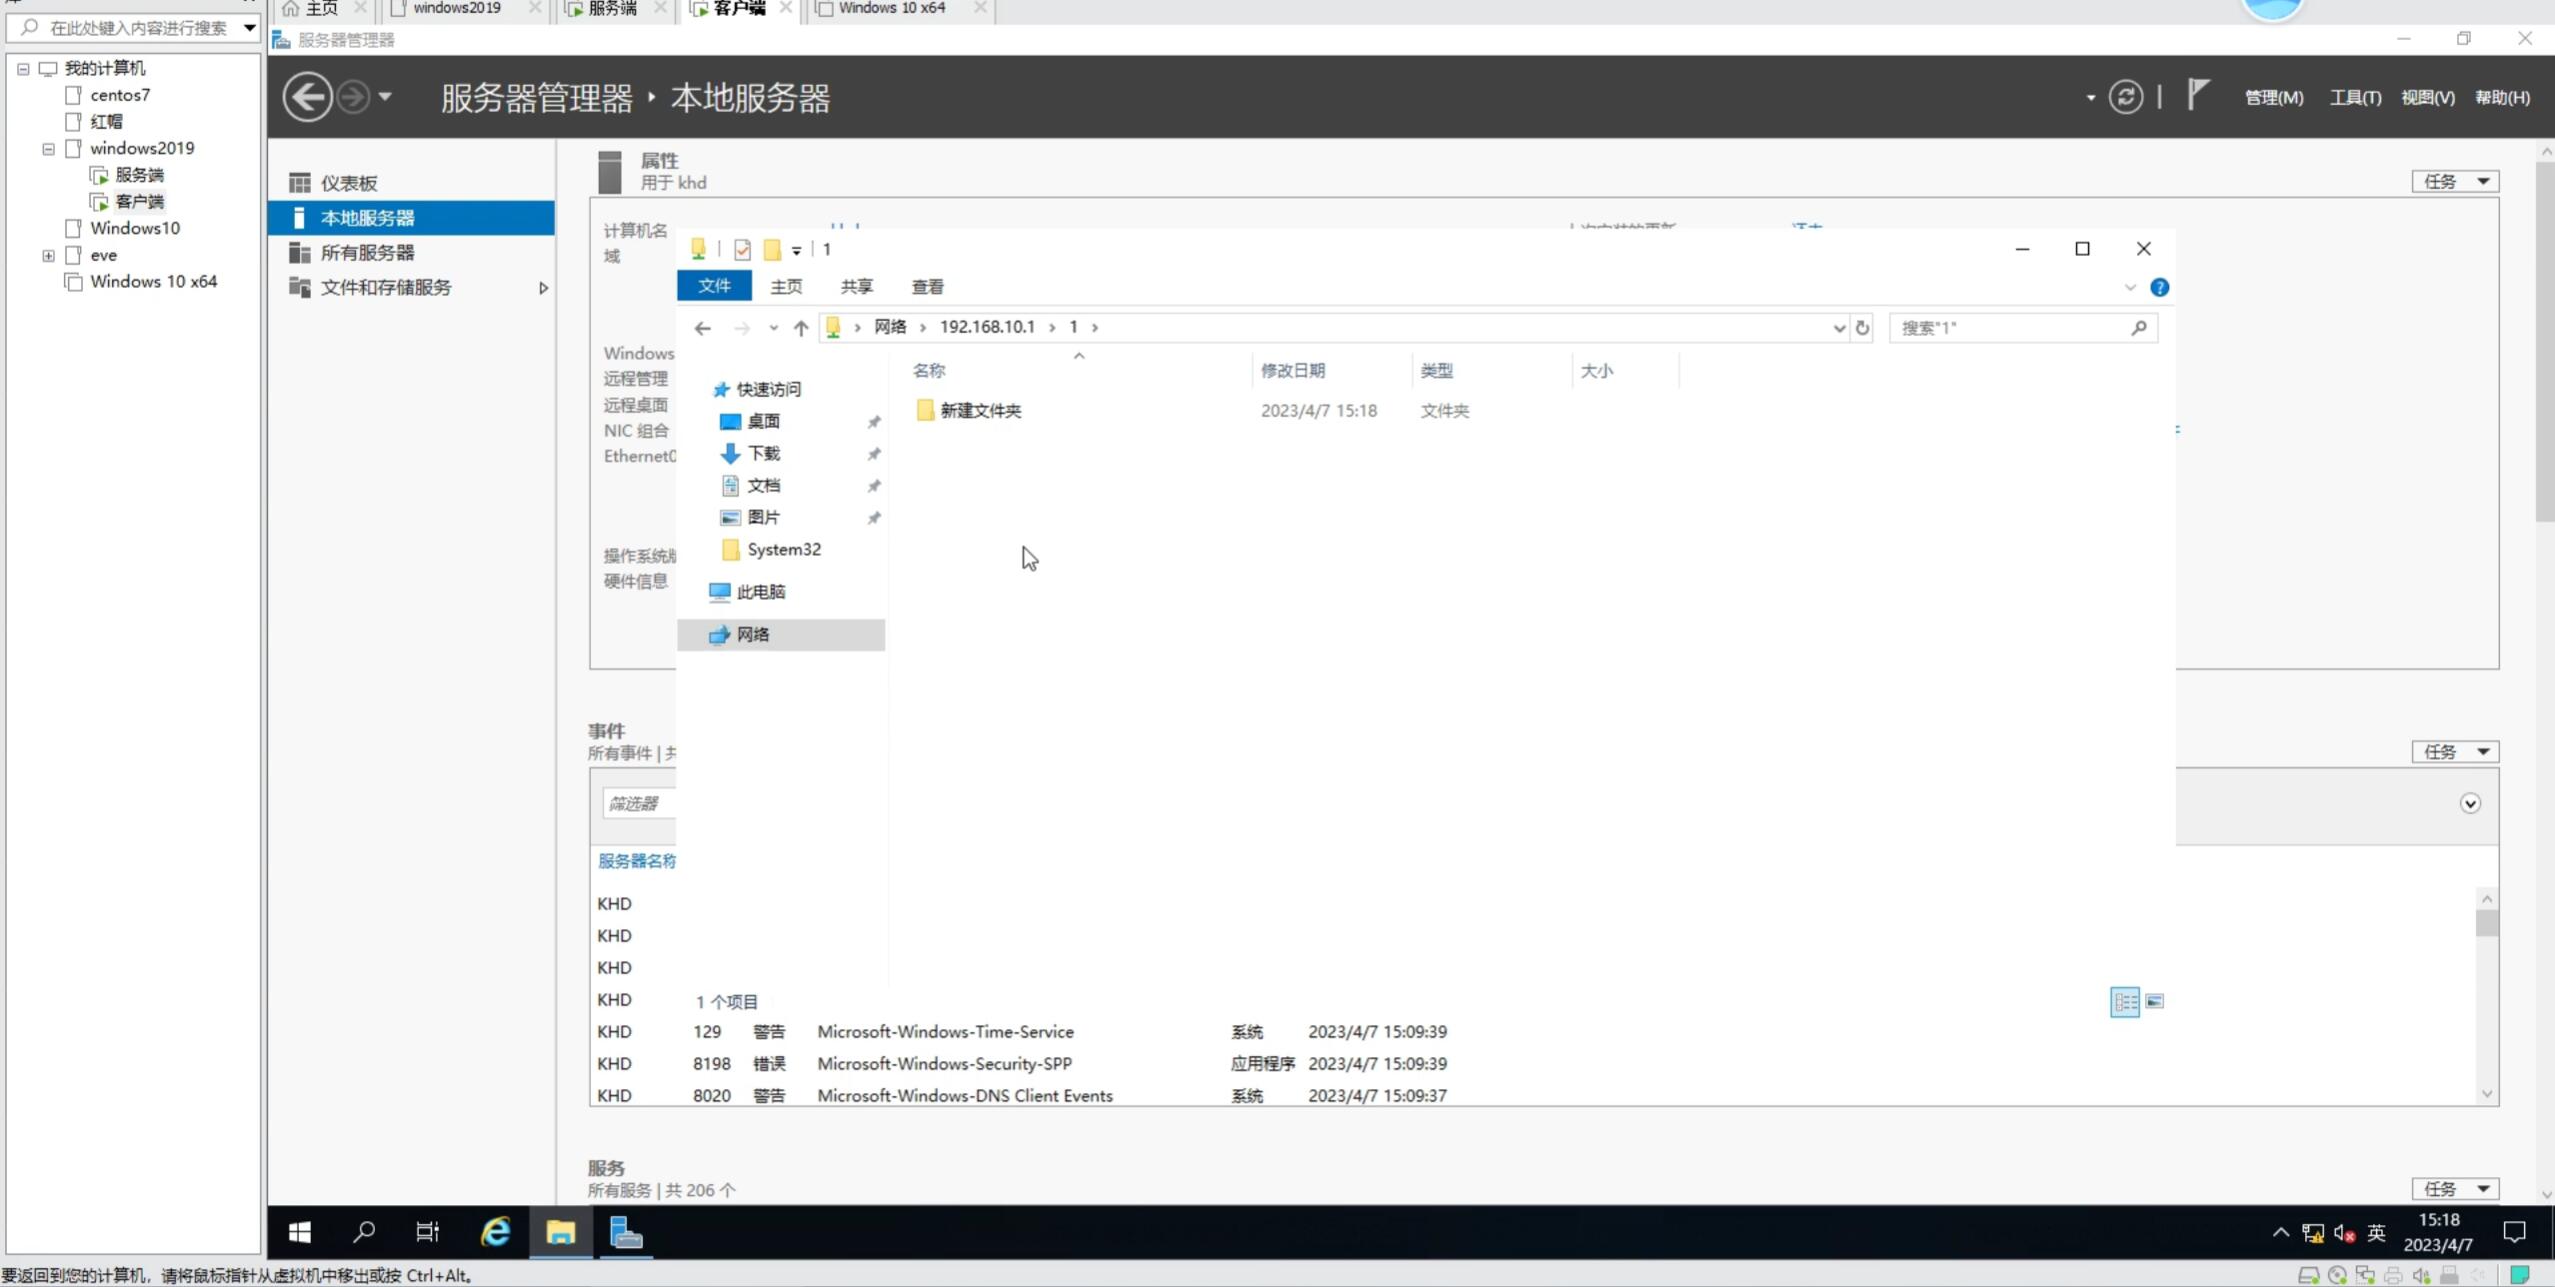Collapse the windows2019 tree node
2555x1287 pixels.
pyautogui.click(x=48, y=149)
